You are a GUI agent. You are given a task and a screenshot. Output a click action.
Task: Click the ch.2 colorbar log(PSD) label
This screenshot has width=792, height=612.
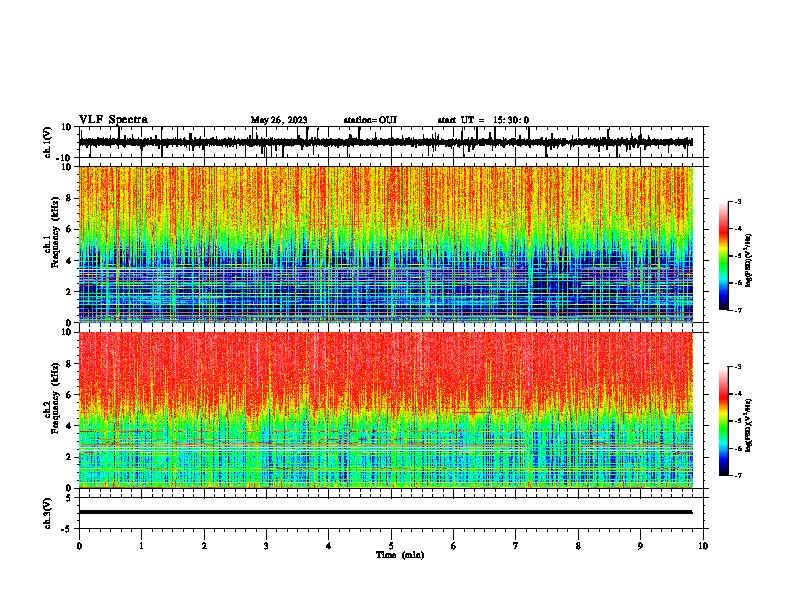pyautogui.click(x=749, y=425)
